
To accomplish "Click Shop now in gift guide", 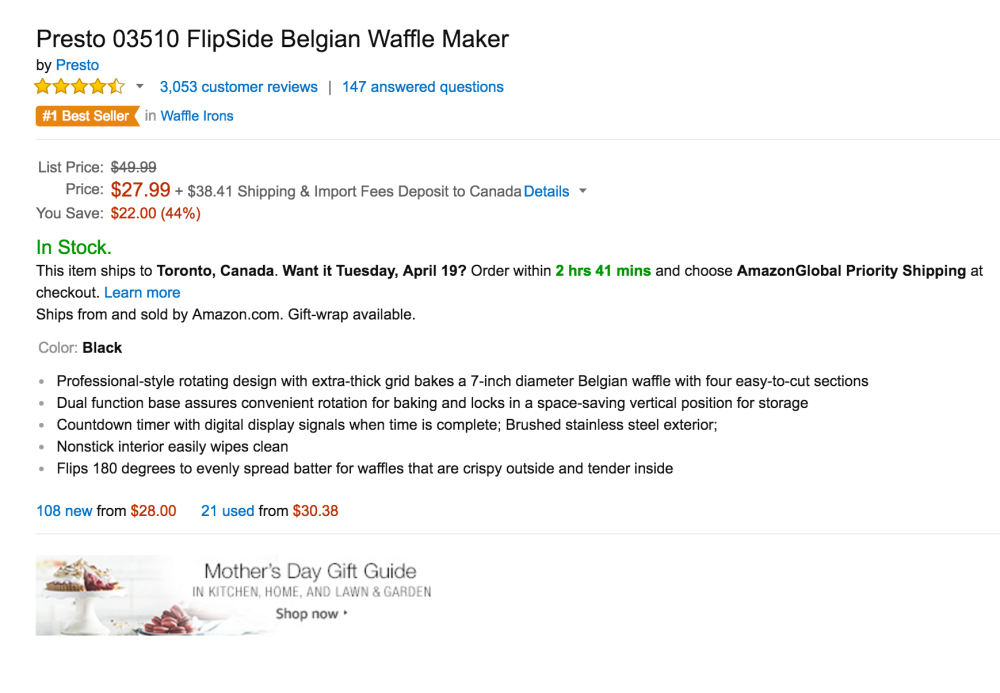I will pyautogui.click(x=307, y=614).
